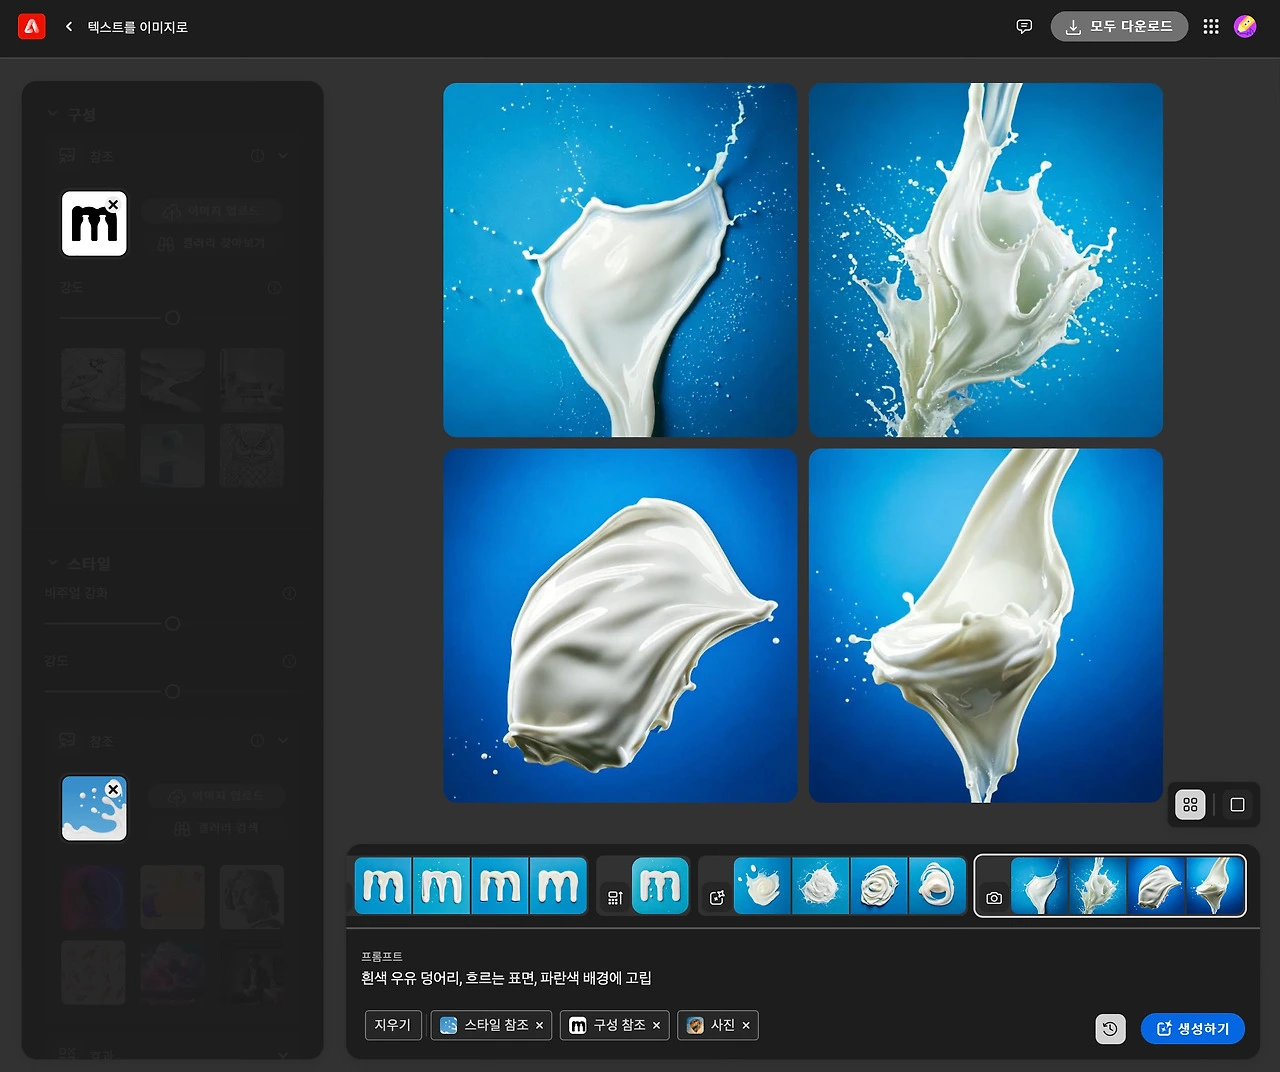Viewport: 1280px width, 1072px height.
Task: Click the 사진 tag icon
Action: point(695,1025)
